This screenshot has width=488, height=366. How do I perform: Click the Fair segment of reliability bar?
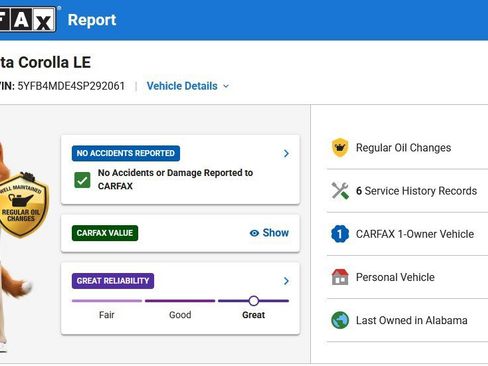click(107, 301)
